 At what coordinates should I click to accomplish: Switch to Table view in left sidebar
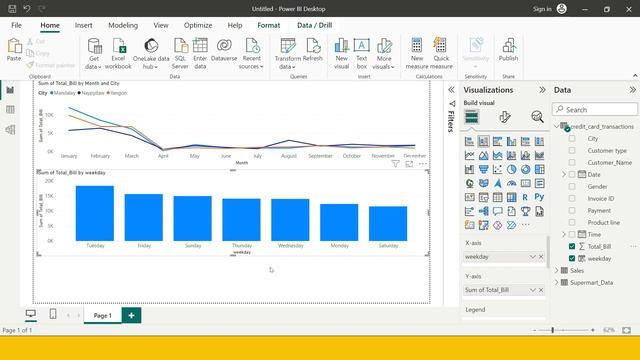tap(10, 109)
